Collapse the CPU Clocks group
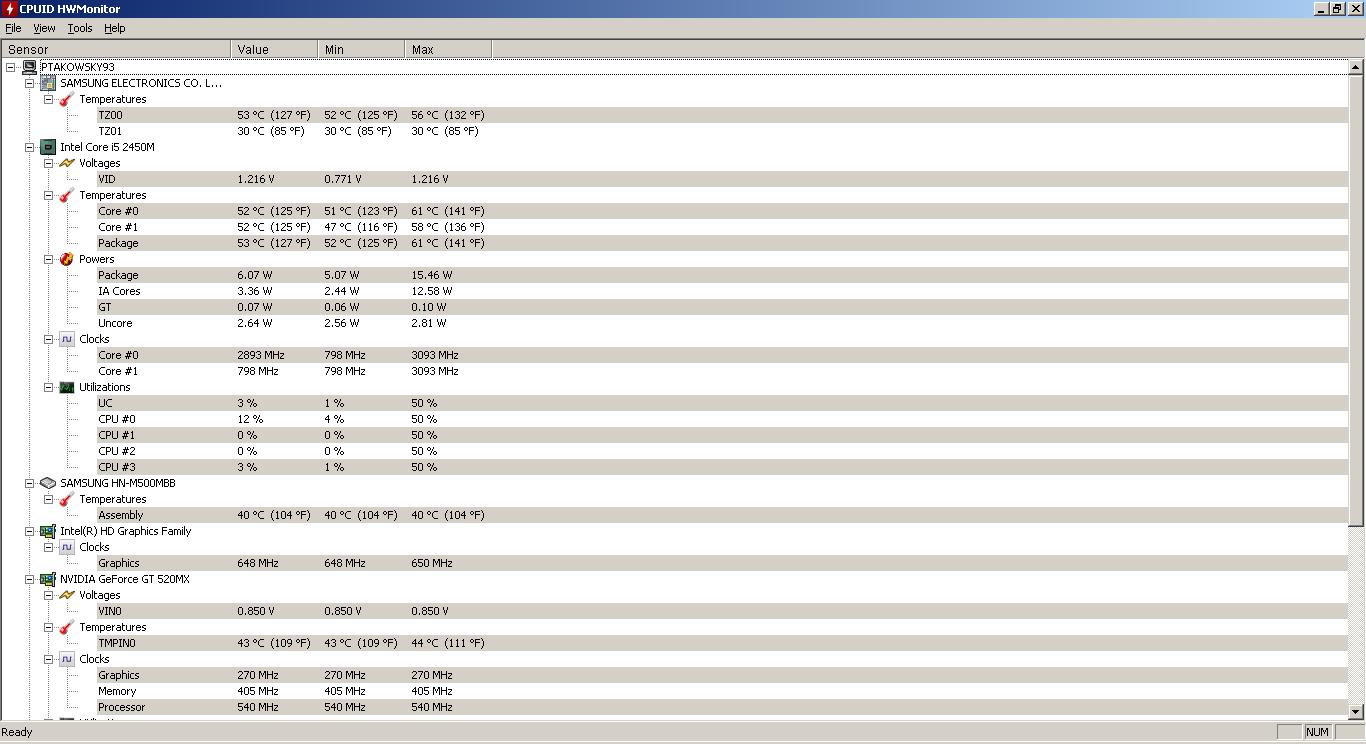 [48, 339]
